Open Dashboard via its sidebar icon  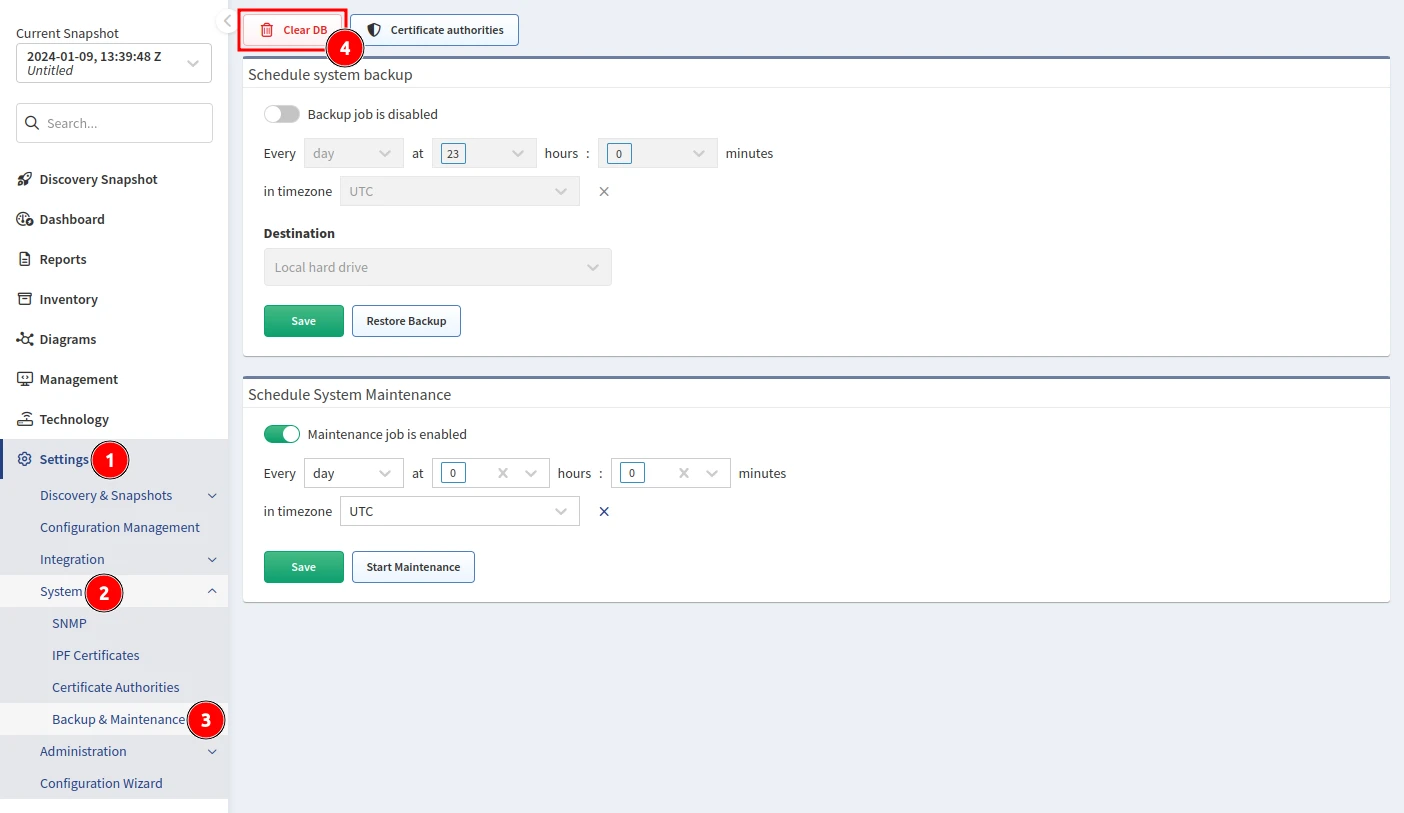pos(25,219)
